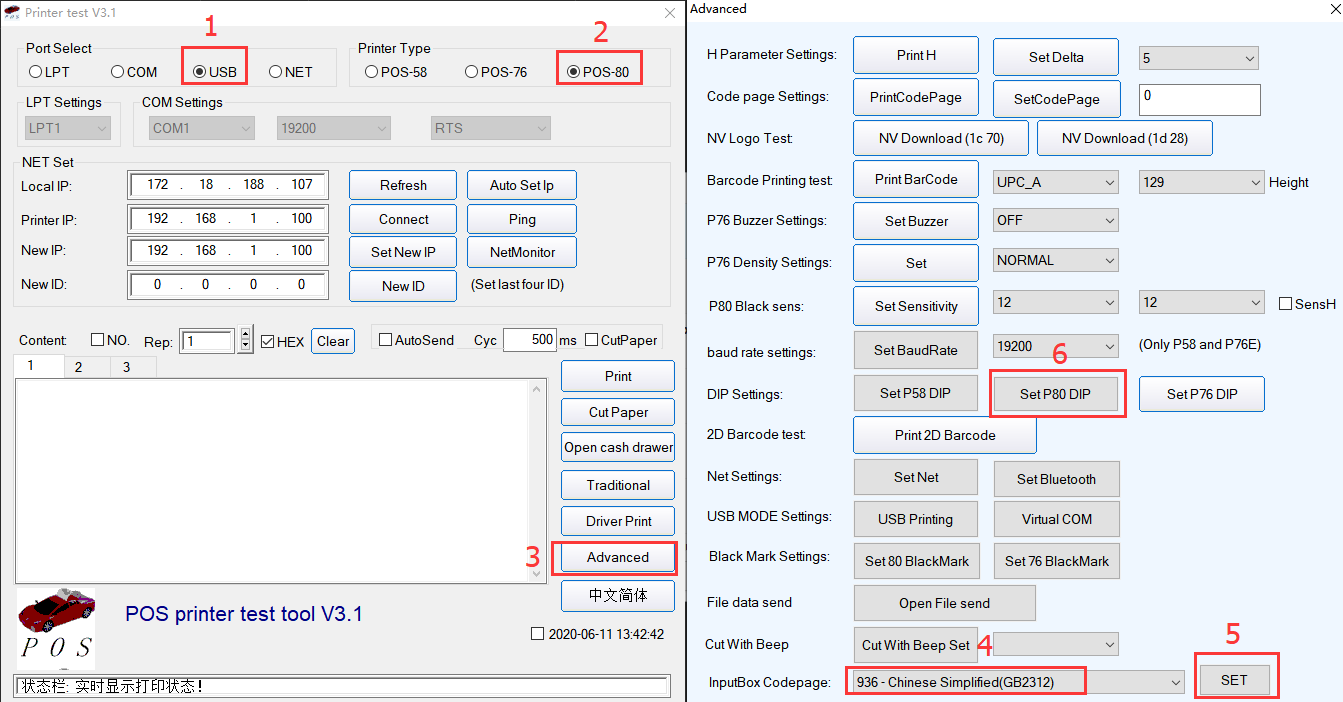Open the barcode Height 129 dropdown
The height and width of the screenshot is (702, 1343).
click(x=1201, y=182)
